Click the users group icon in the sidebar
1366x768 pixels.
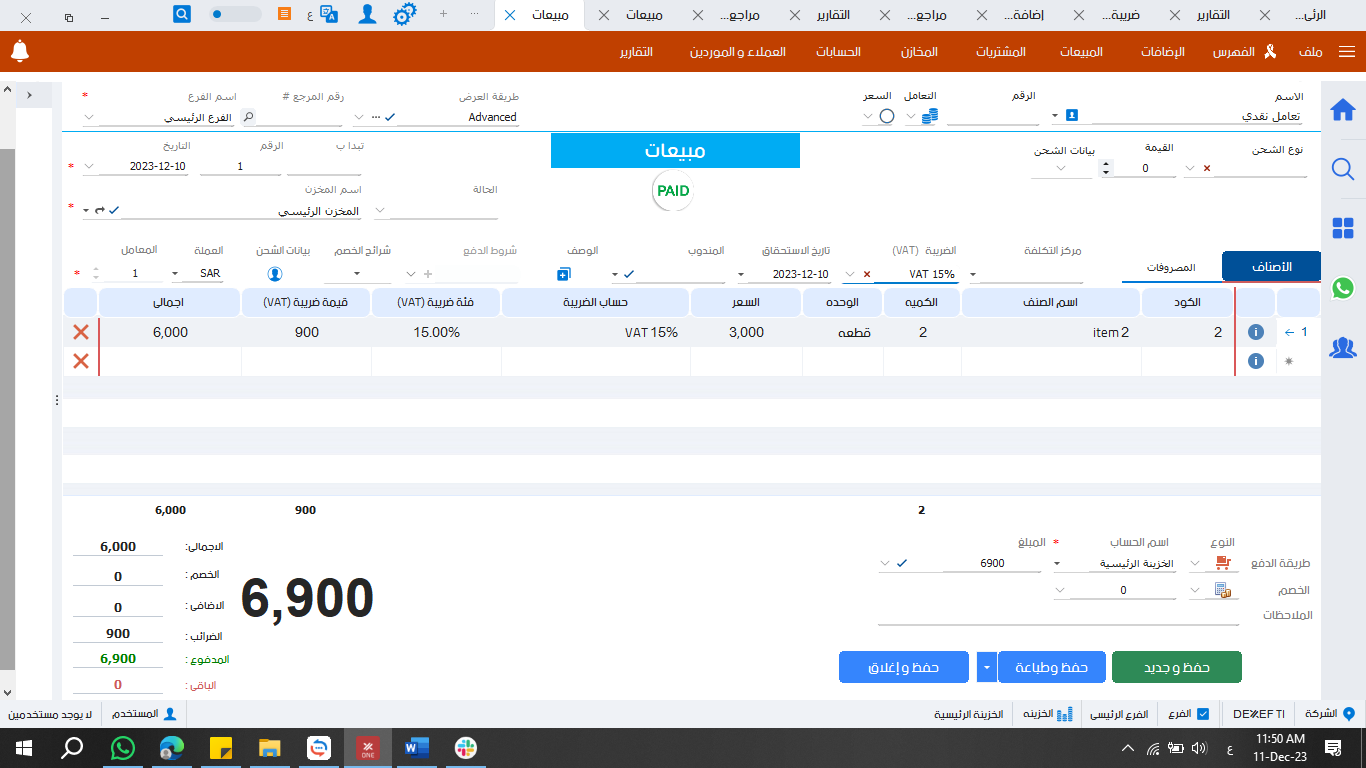(1342, 348)
